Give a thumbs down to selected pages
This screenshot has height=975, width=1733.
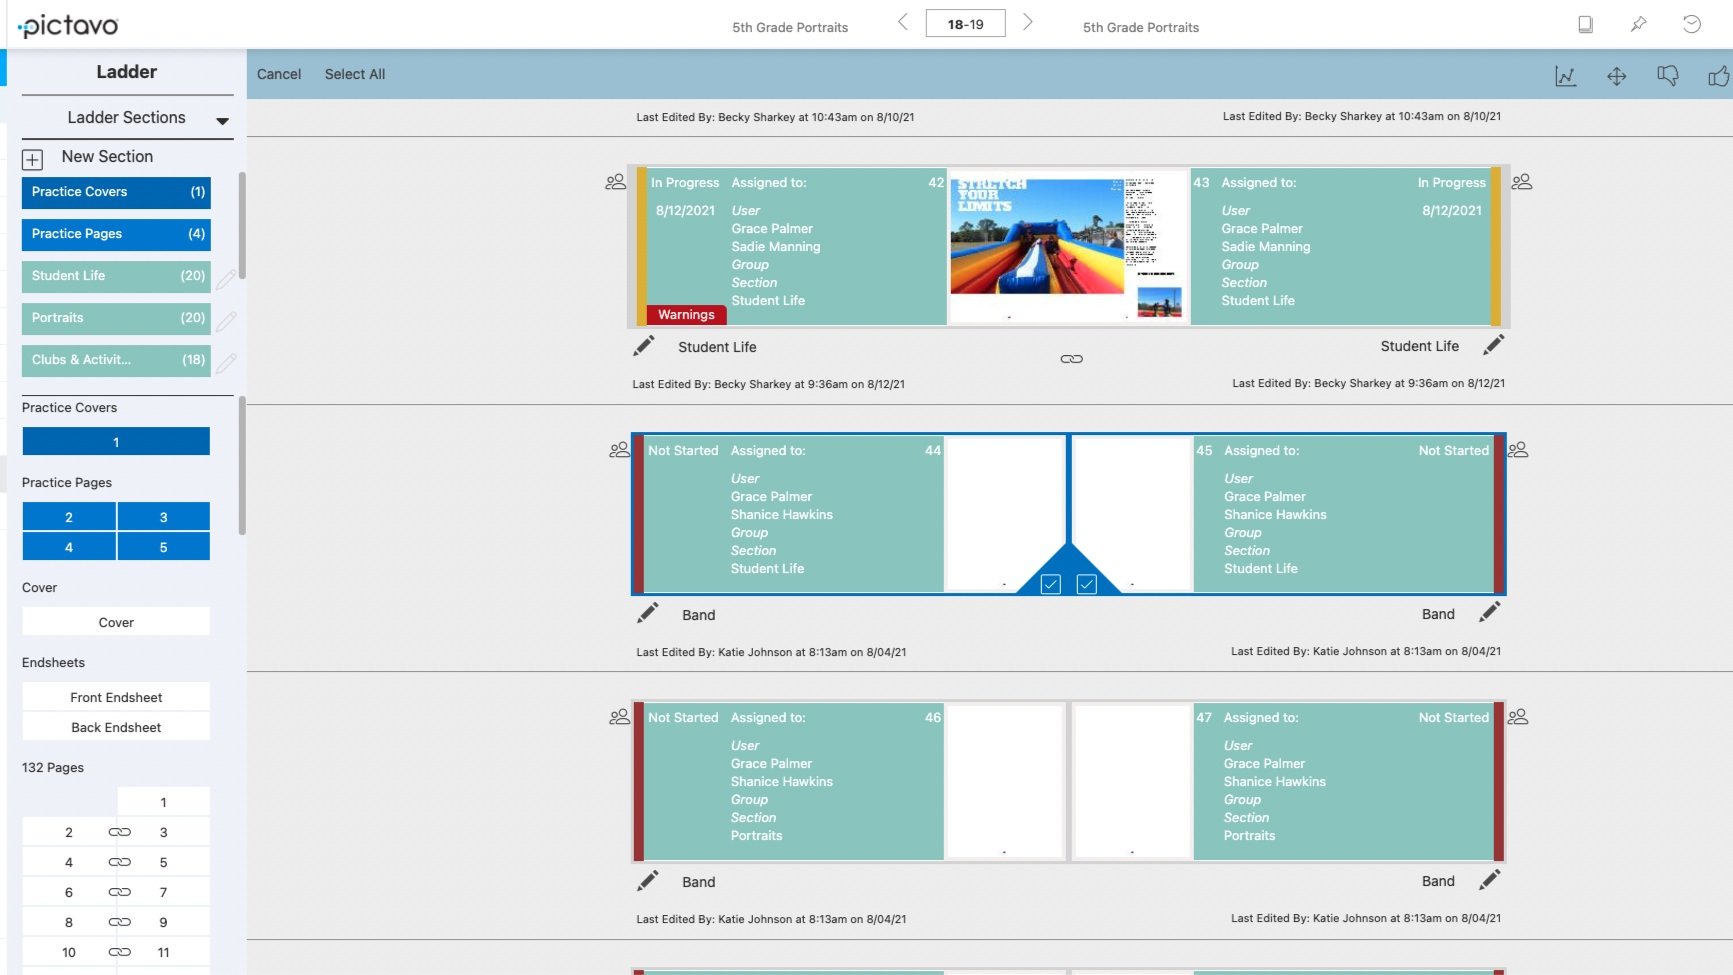(x=1668, y=75)
